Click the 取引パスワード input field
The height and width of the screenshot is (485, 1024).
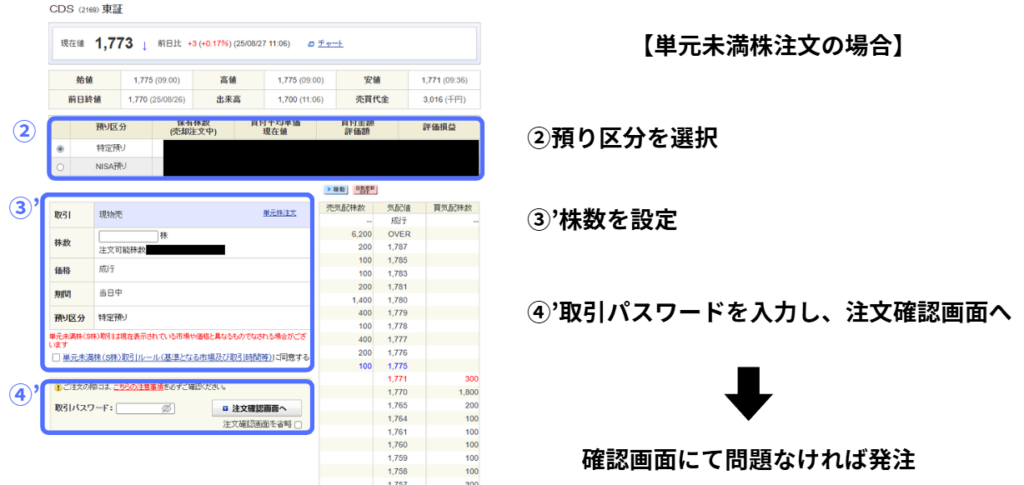pos(138,408)
